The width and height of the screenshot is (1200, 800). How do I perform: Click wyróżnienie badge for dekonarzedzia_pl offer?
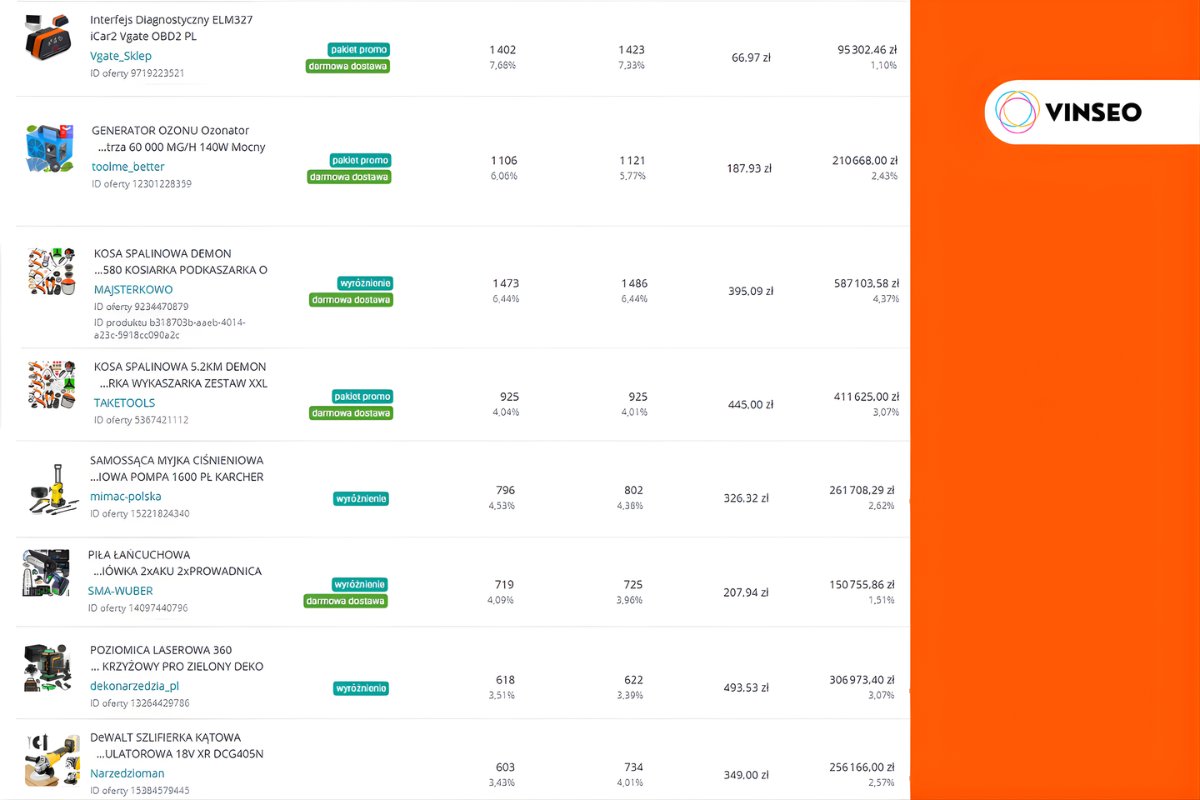[x=361, y=688]
